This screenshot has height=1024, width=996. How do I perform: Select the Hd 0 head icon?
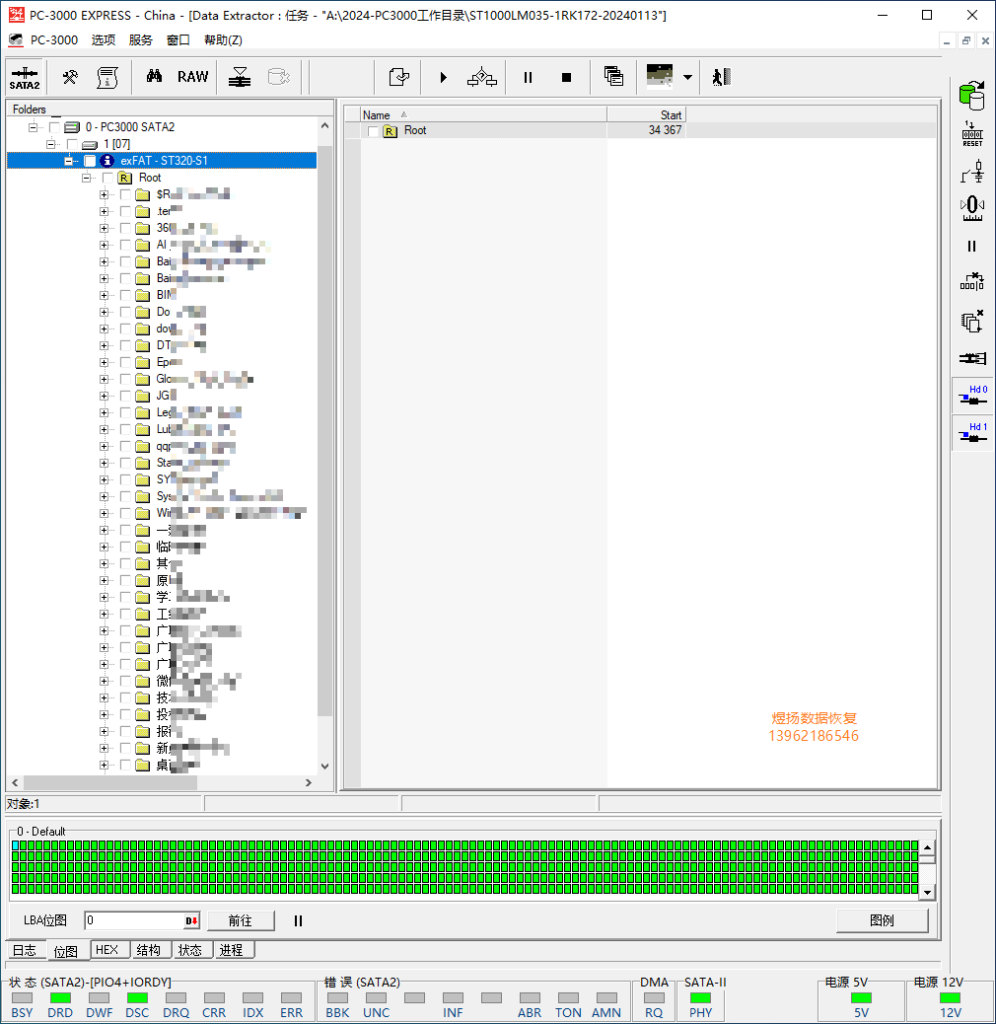(x=971, y=395)
